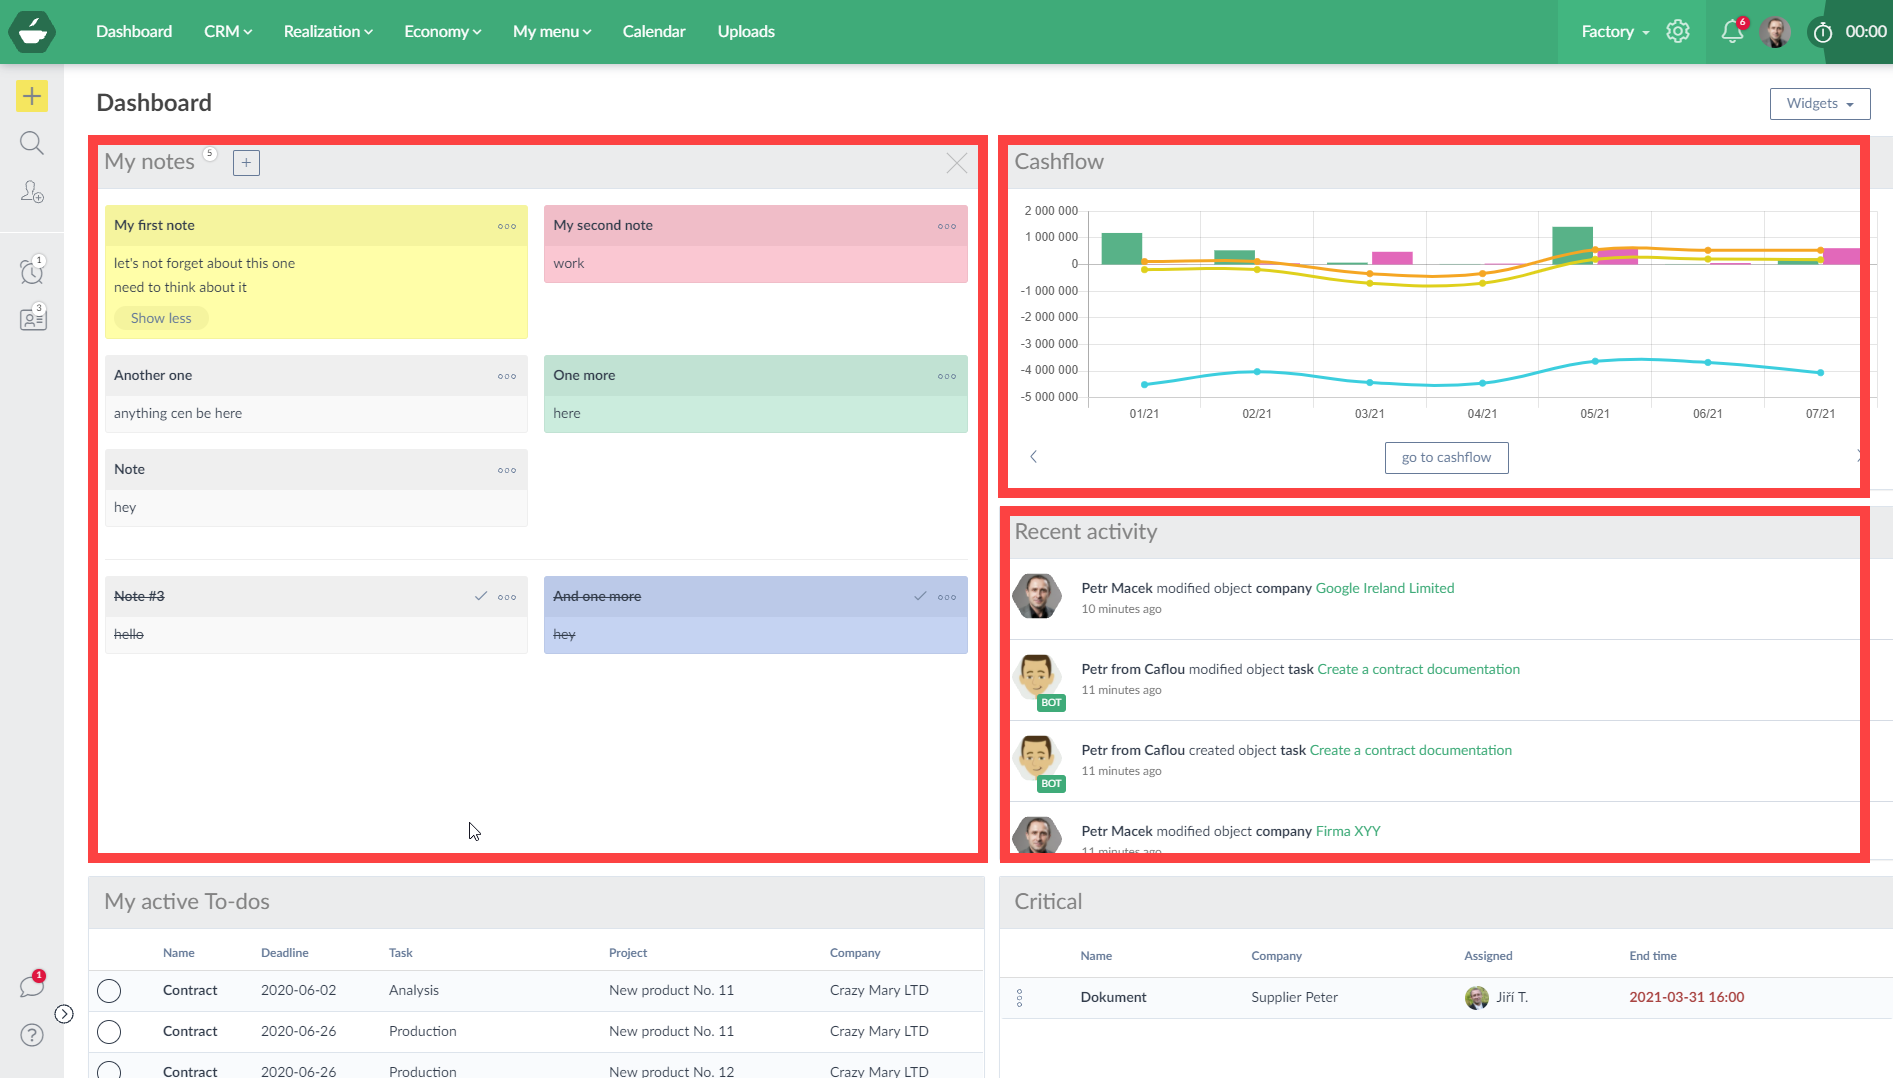Viewport: 1893px width, 1078px height.
Task: Open Create a contract documentation created link
Action: tap(1410, 751)
